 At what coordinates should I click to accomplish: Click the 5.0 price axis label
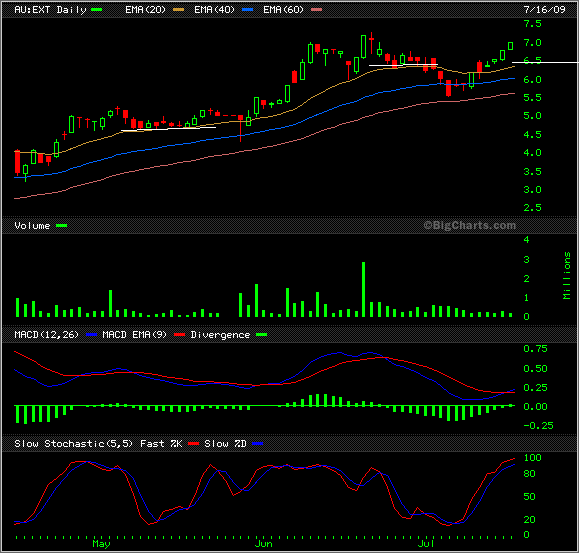click(532, 116)
